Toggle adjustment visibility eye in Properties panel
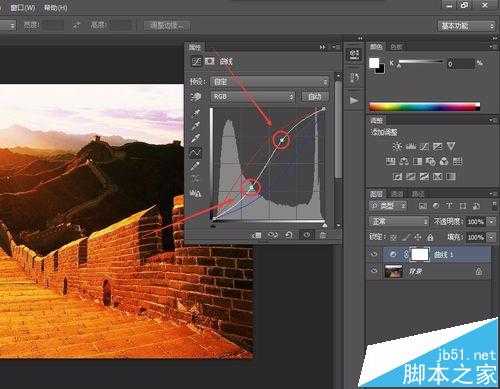 point(307,235)
